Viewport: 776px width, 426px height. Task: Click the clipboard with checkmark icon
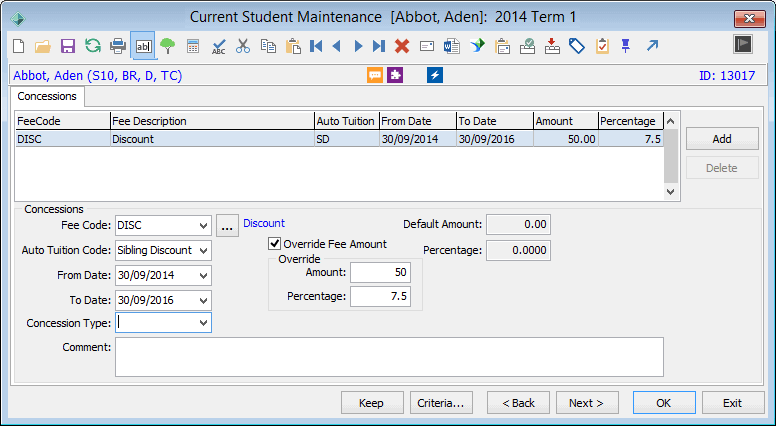(x=602, y=47)
